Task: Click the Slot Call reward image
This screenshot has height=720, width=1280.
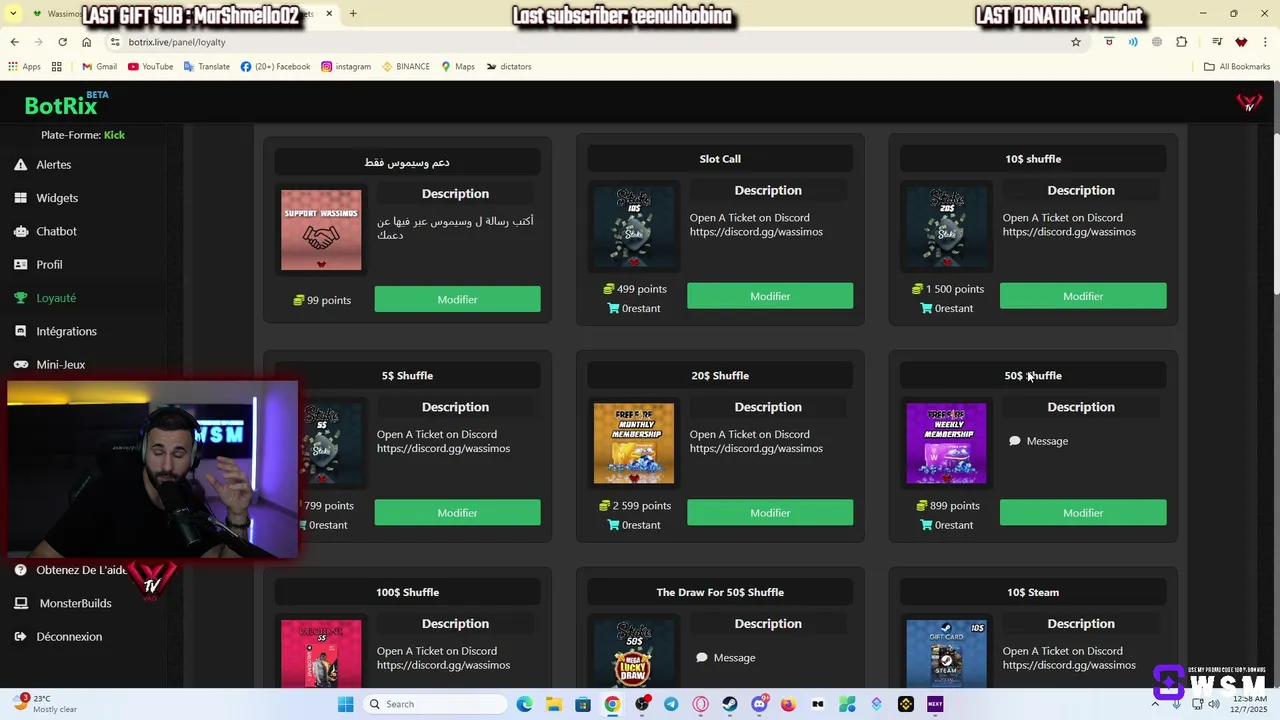Action: click(x=634, y=227)
